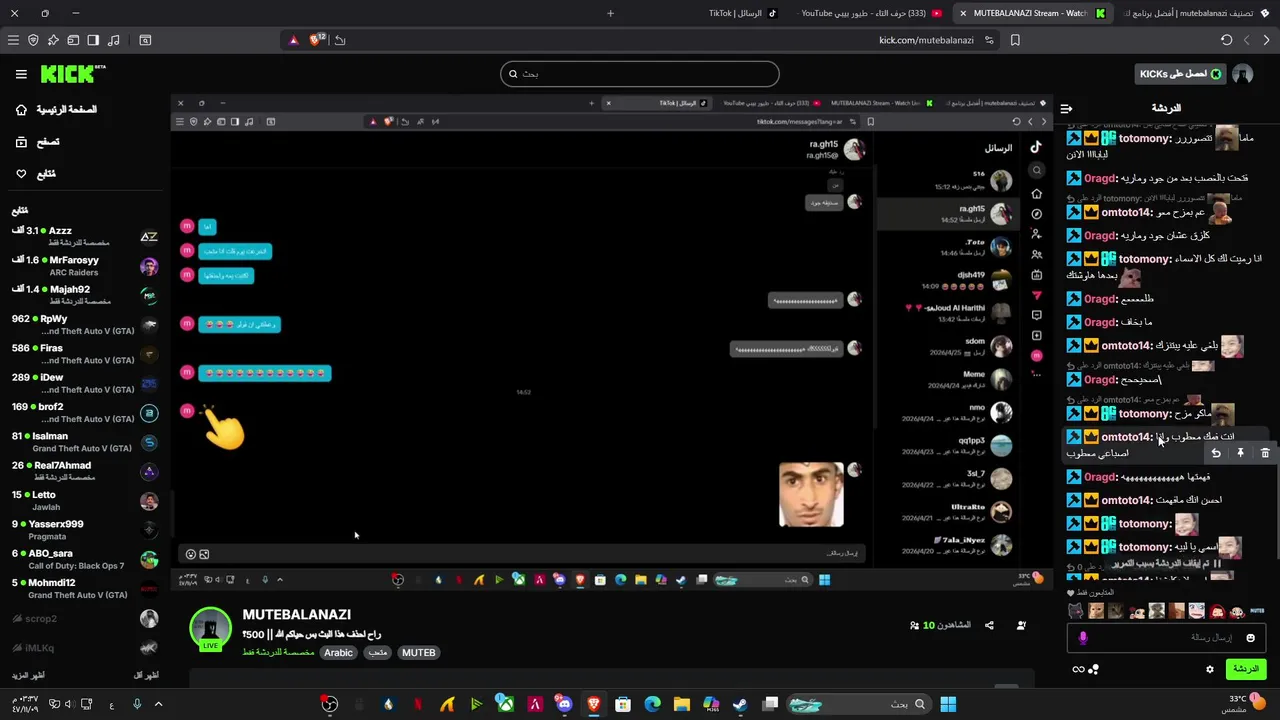
Task: Click the purple microphone icon in chat
Action: 1083,637
